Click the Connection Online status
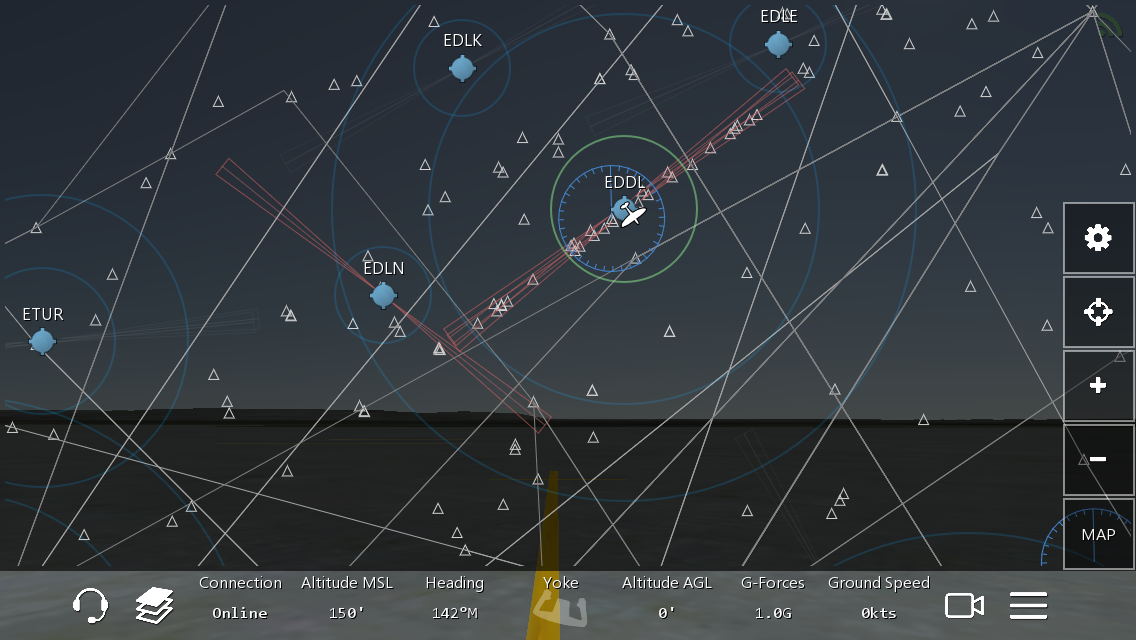This screenshot has height=640, width=1136. coord(240,599)
